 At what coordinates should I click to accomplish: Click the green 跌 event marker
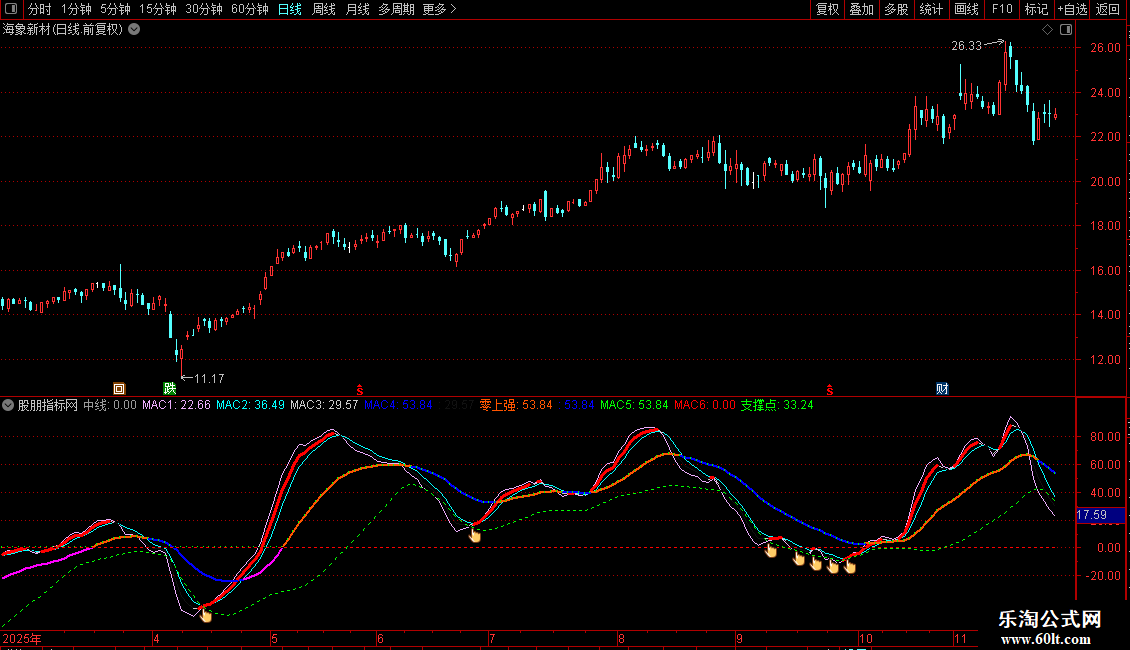(170, 388)
